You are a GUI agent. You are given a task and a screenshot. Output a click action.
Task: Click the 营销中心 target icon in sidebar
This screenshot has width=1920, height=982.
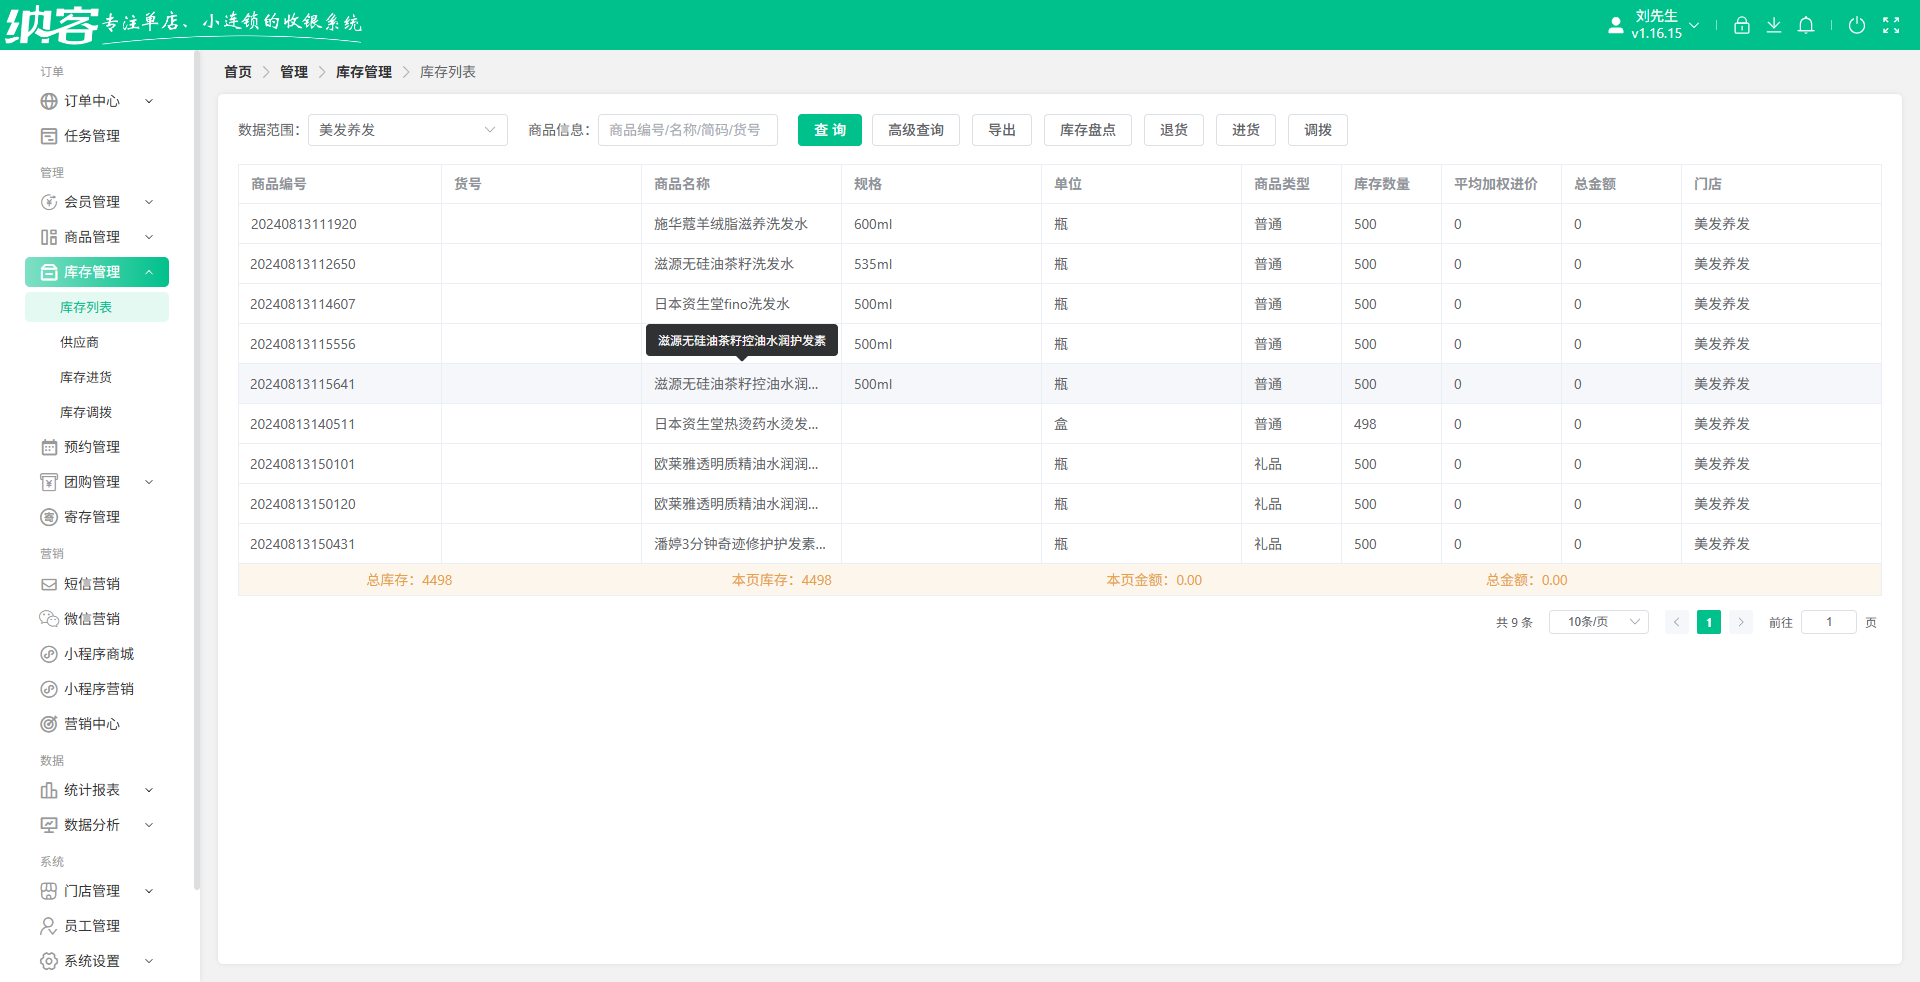tap(48, 724)
